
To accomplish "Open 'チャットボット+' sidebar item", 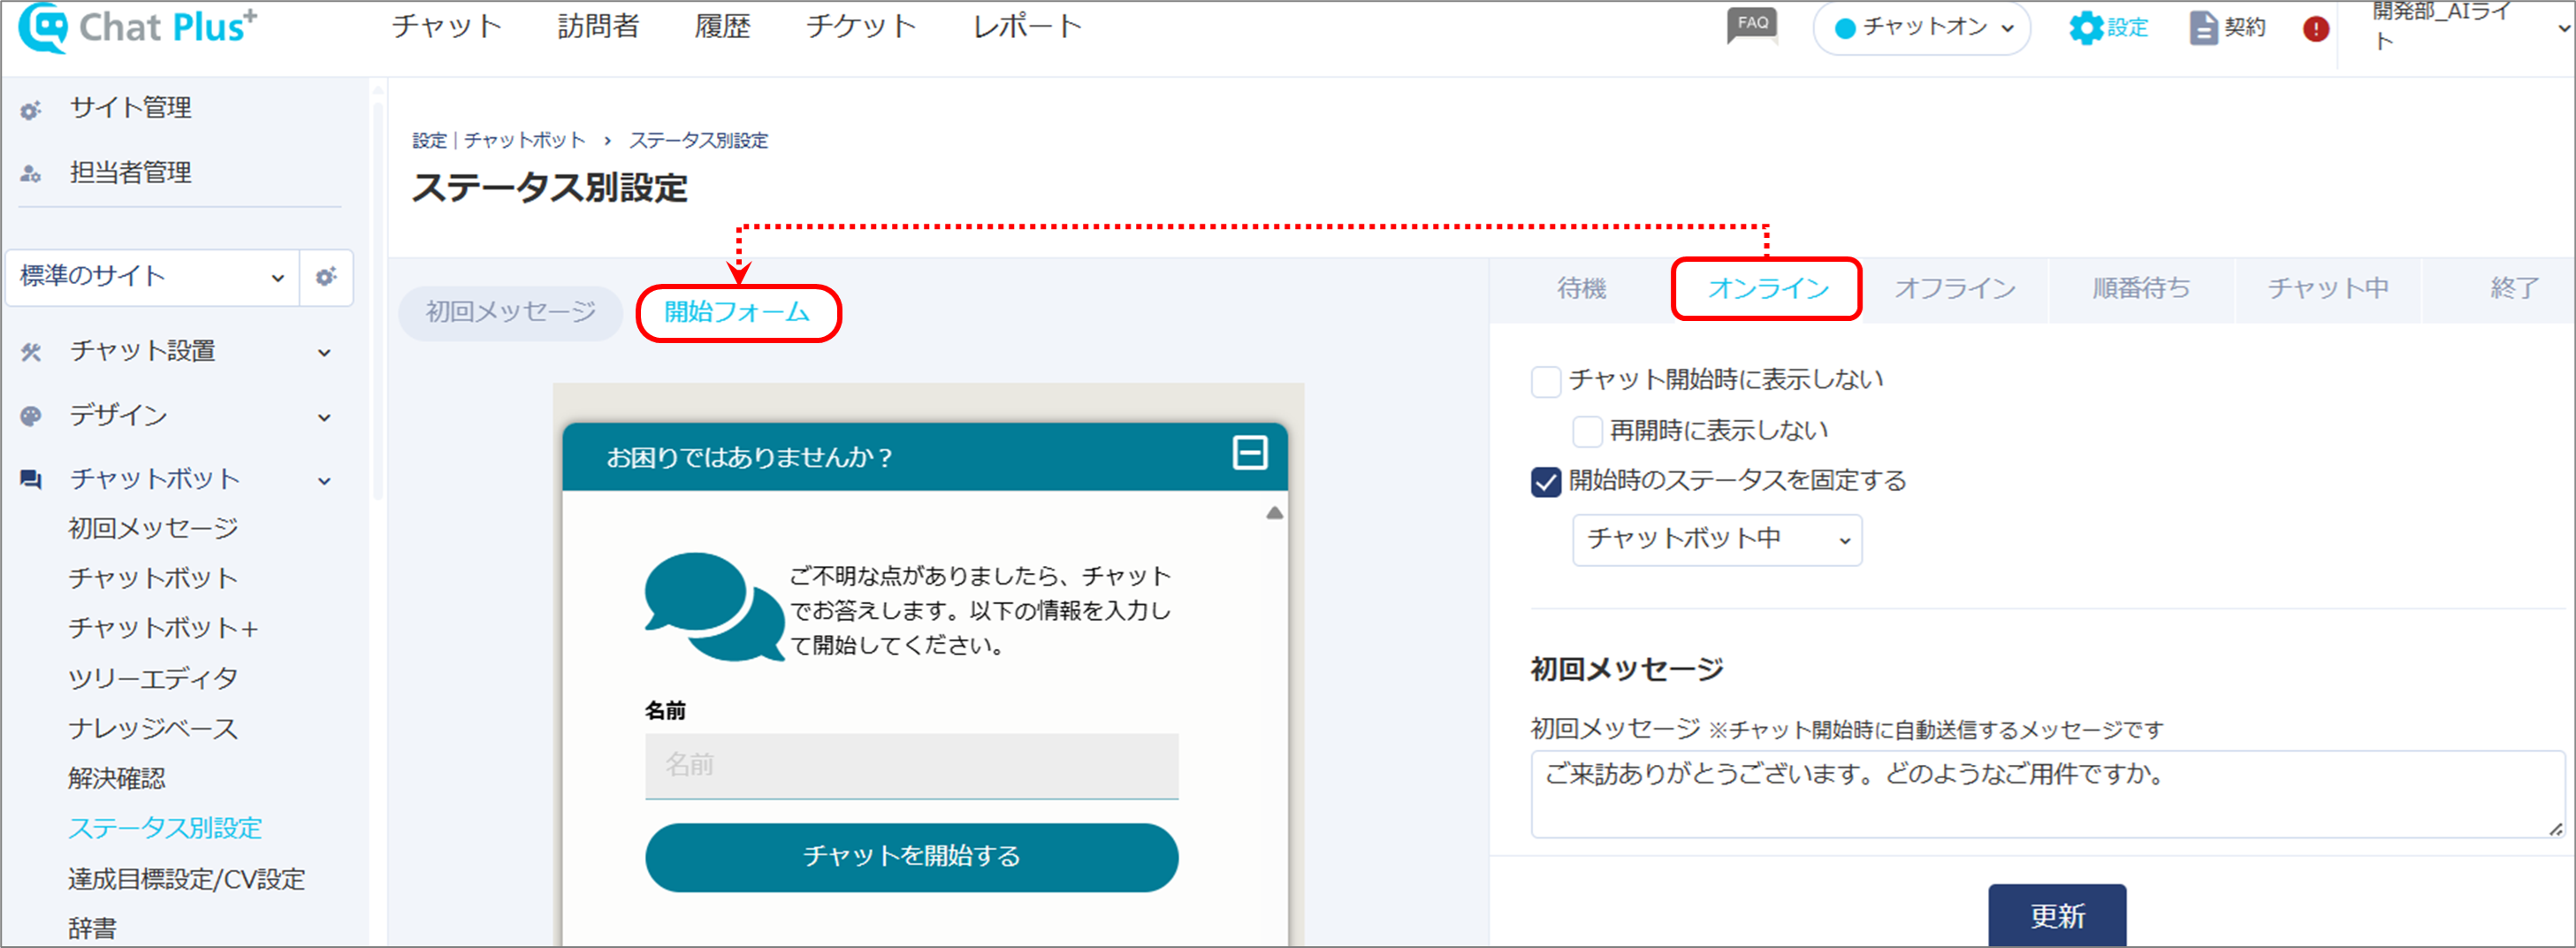I will tap(164, 629).
